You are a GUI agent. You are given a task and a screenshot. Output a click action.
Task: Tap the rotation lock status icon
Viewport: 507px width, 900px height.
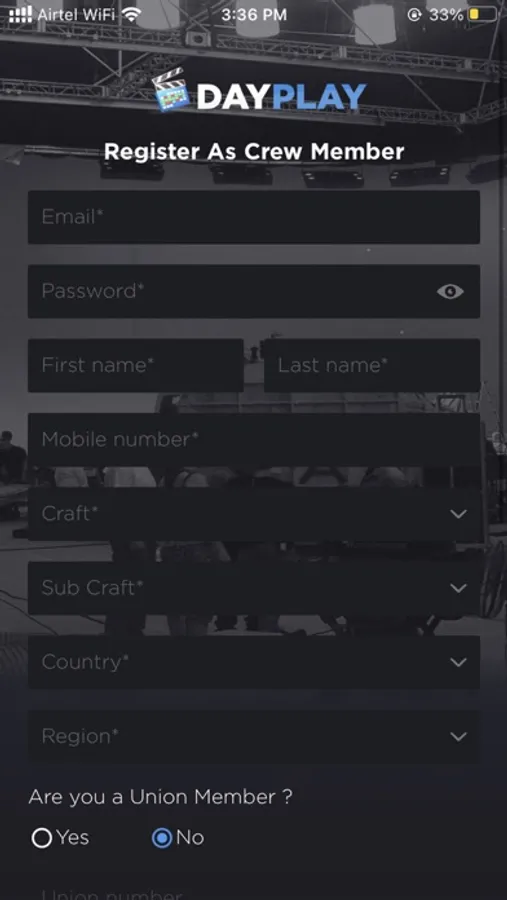414,15
